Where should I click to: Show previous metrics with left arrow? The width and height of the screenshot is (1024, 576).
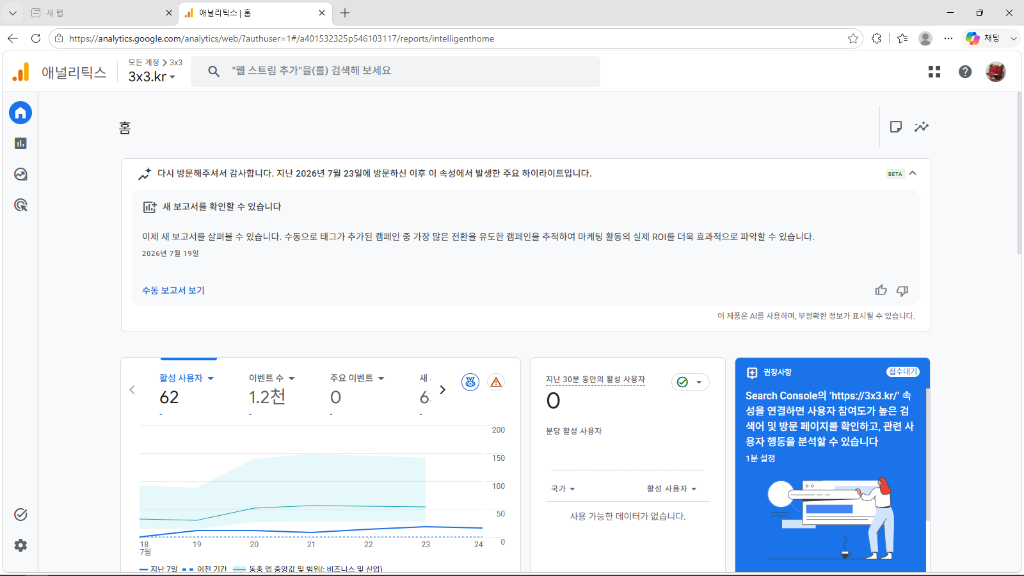pos(133,390)
